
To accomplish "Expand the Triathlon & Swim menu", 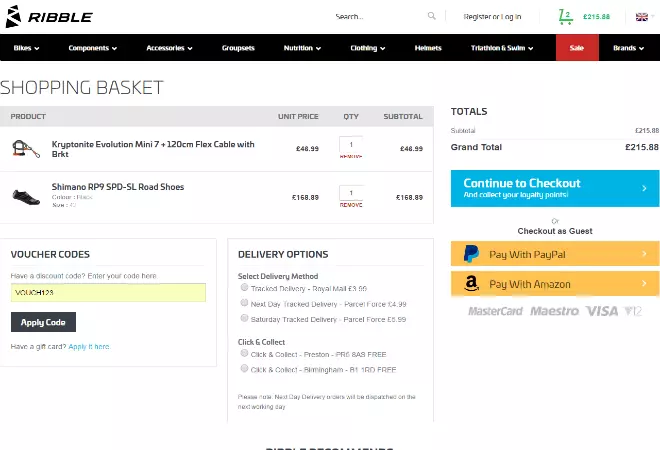I will pyautogui.click(x=502, y=48).
